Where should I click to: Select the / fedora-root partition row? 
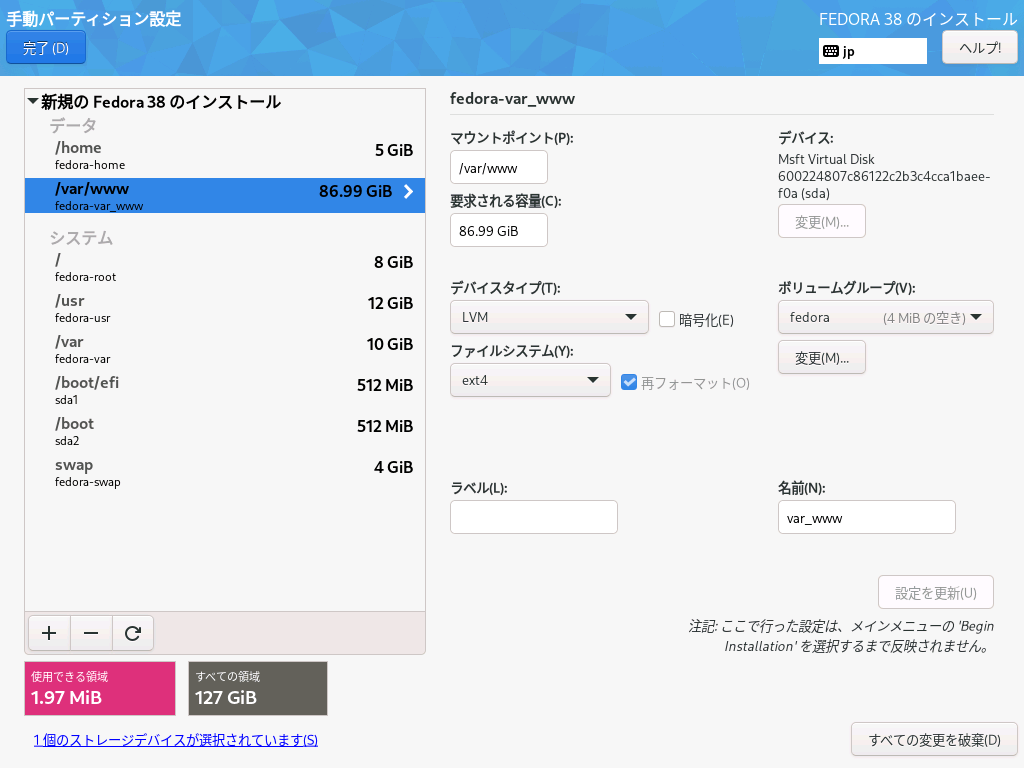pos(225,267)
